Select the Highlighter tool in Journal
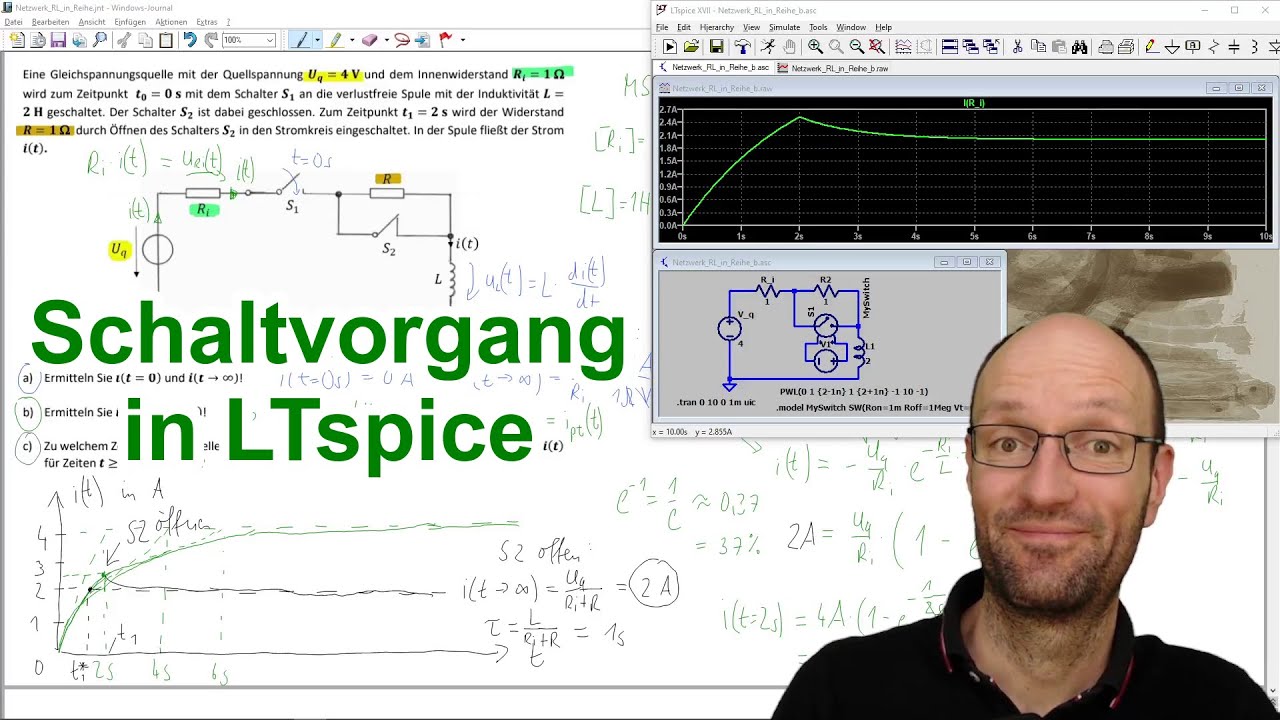The width and height of the screenshot is (1280, 720). click(x=336, y=40)
